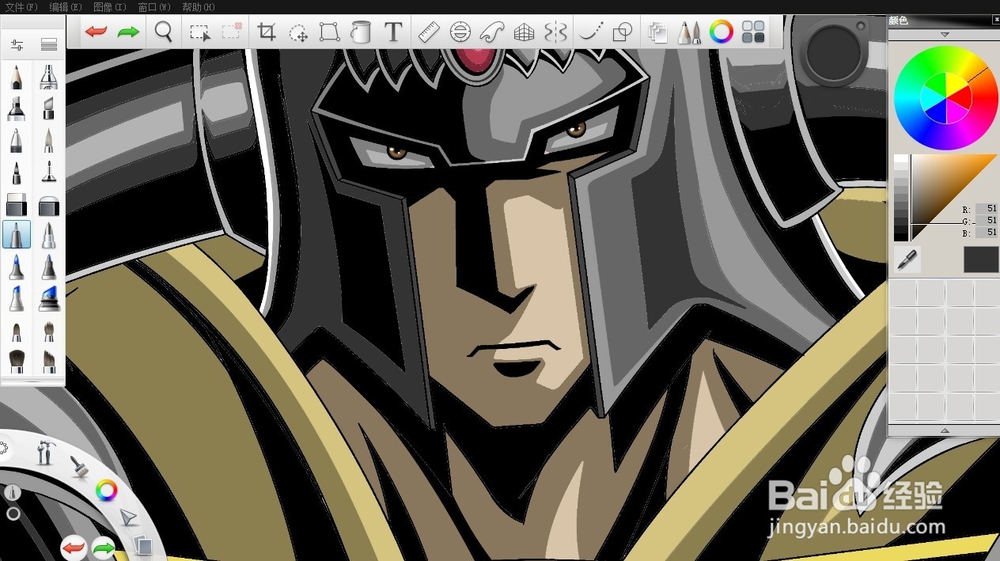The width and height of the screenshot is (1000, 561).
Task: Click lagoon red undo button
Action: coord(73,547)
